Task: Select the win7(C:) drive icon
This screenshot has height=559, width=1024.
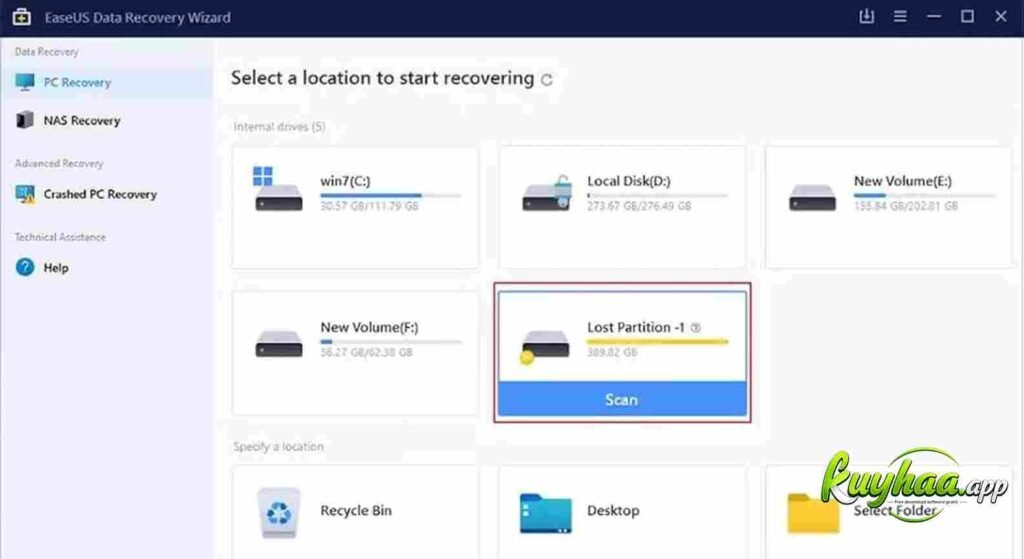Action: [278, 189]
